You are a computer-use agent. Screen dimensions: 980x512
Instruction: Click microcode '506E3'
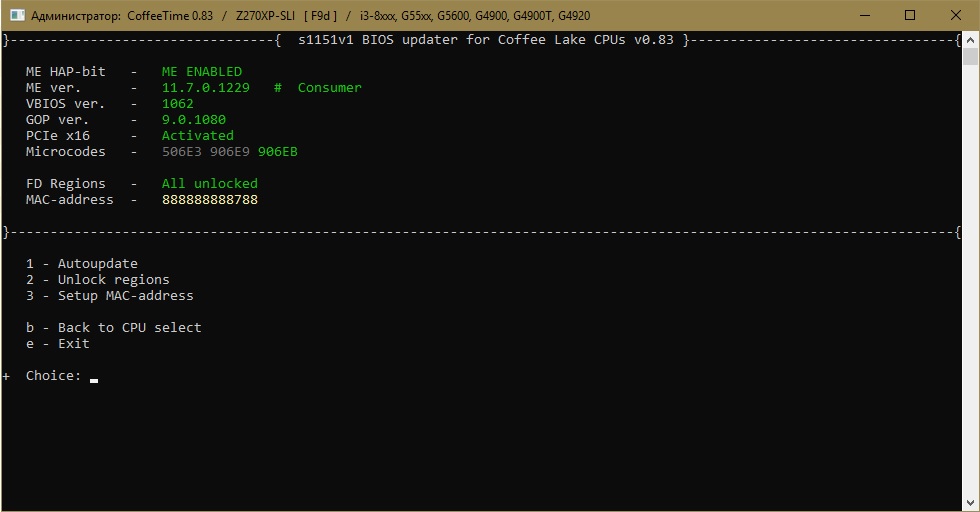tap(182, 152)
